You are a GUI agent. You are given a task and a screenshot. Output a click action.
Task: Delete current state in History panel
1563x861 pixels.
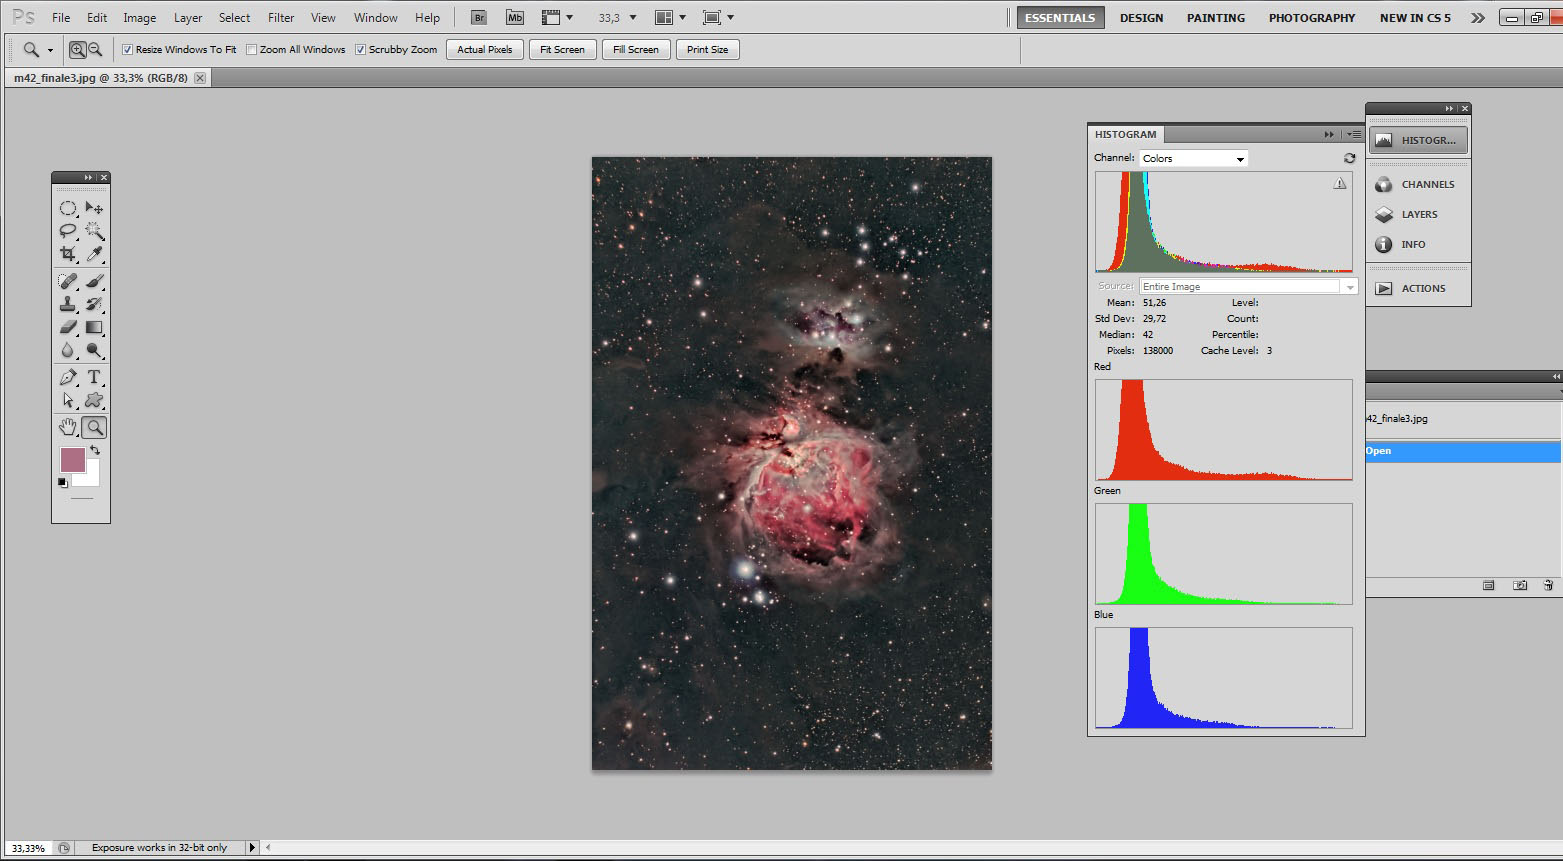tap(1548, 585)
